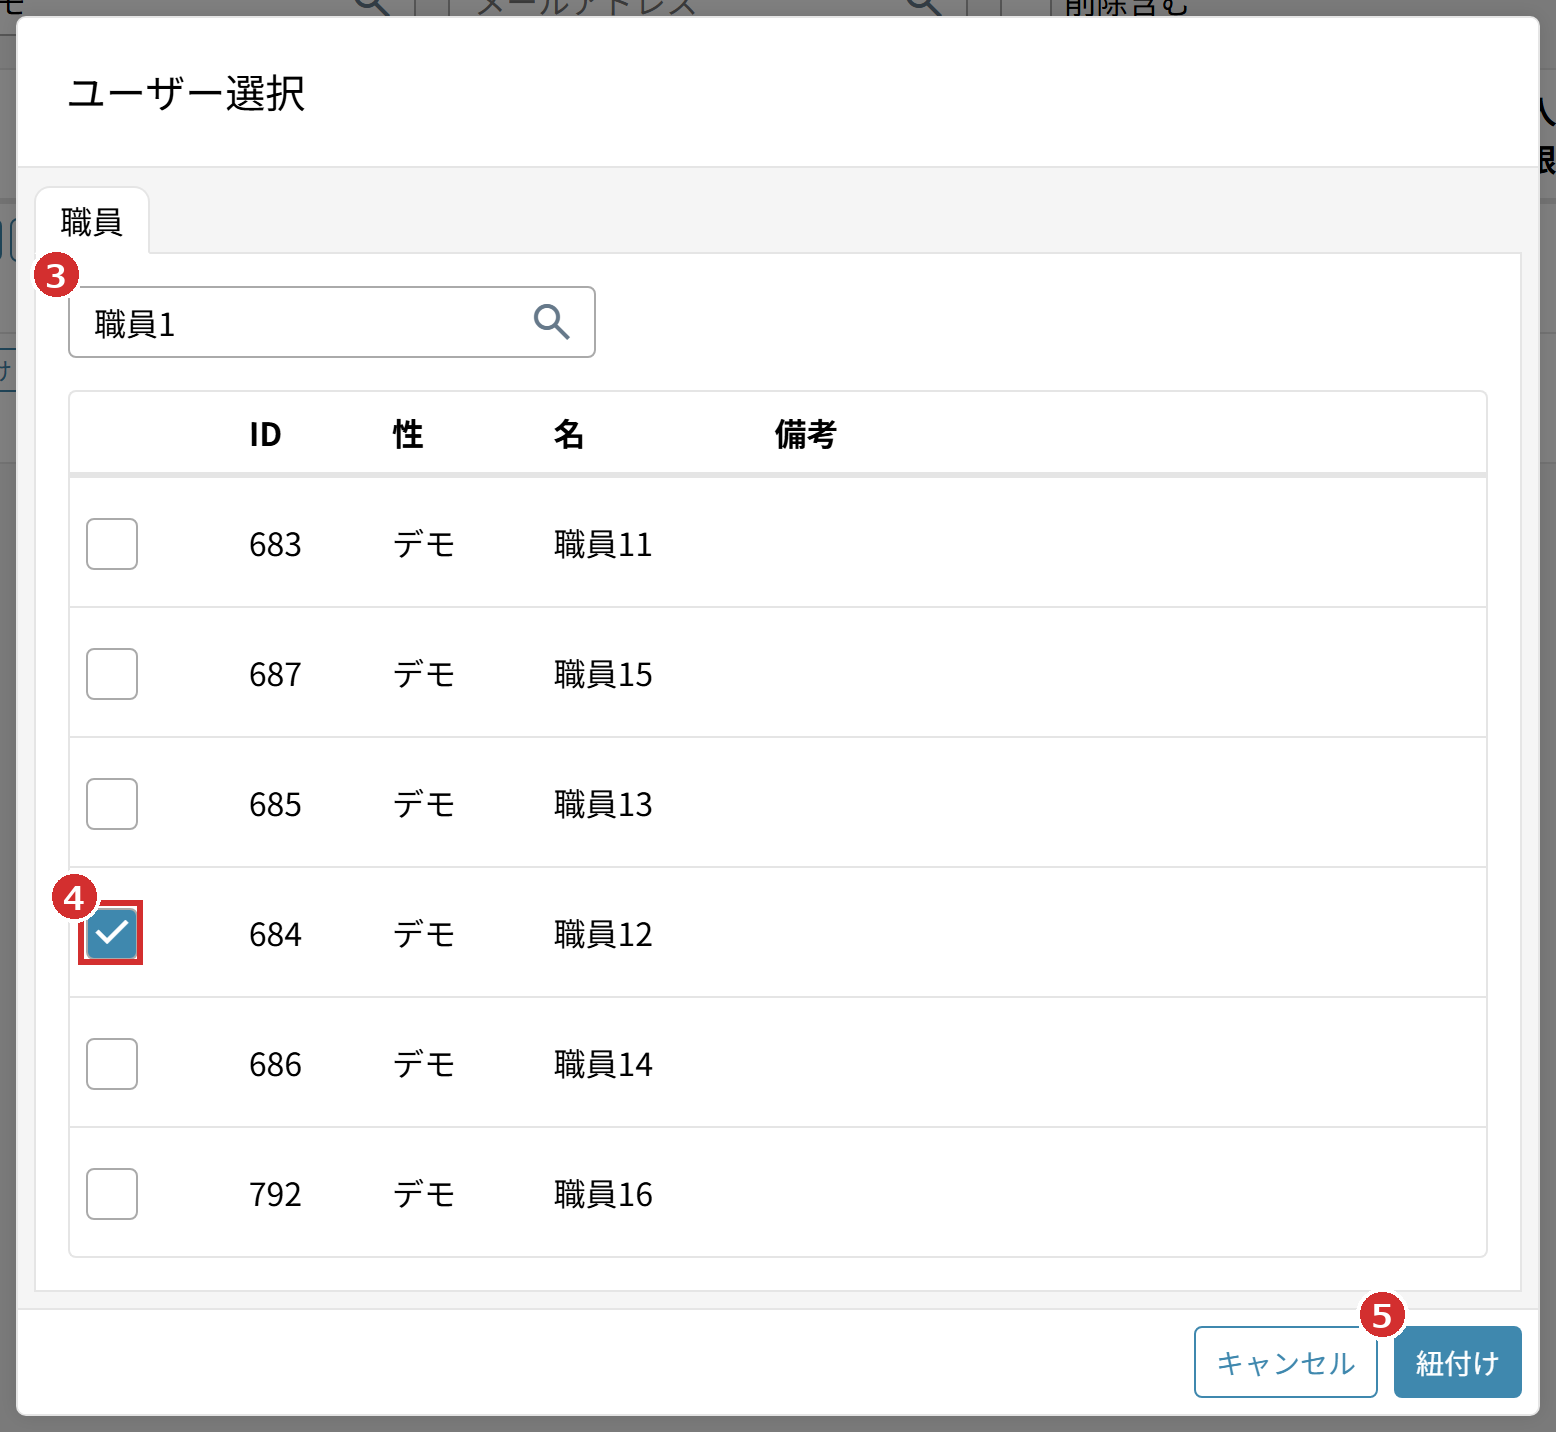Click the name 職員13
The image size is (1556, 1432).
[x=603, y=804]
